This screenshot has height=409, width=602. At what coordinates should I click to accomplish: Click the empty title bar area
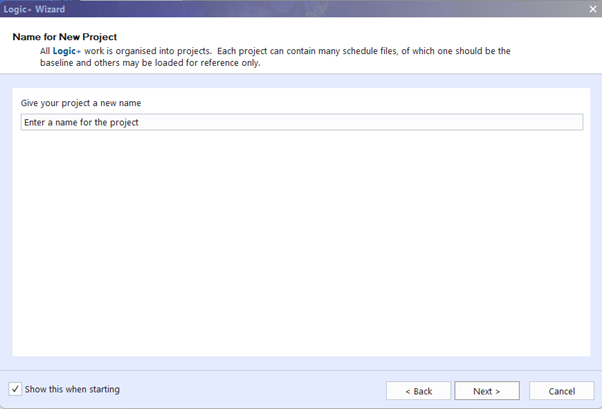300,9
